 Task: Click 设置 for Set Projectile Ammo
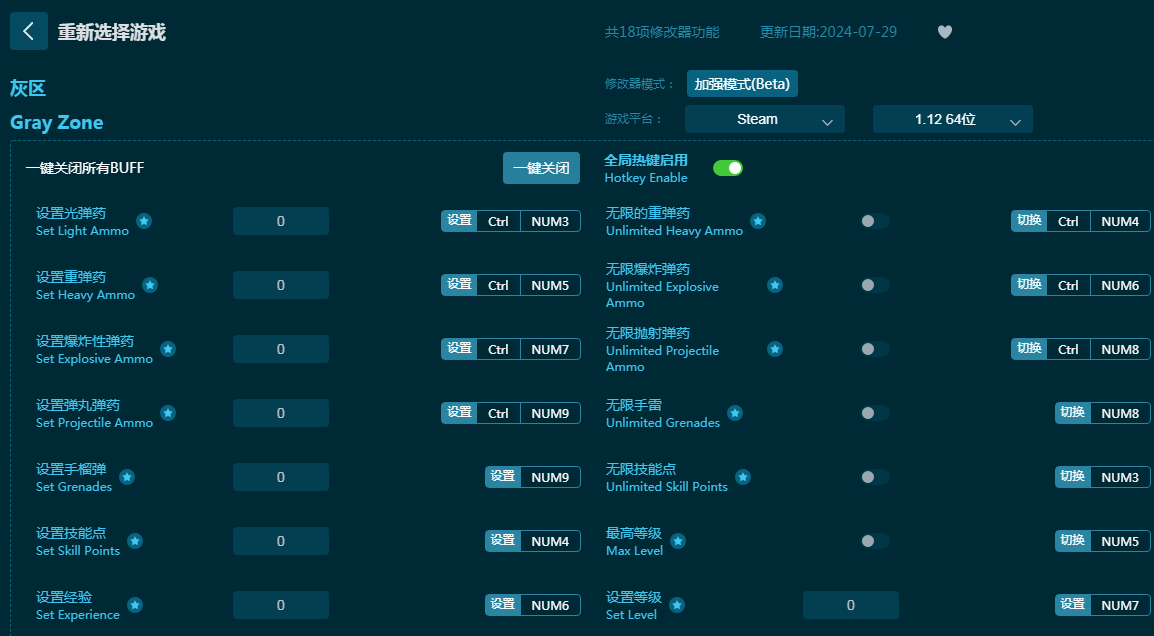coord(459,413)
